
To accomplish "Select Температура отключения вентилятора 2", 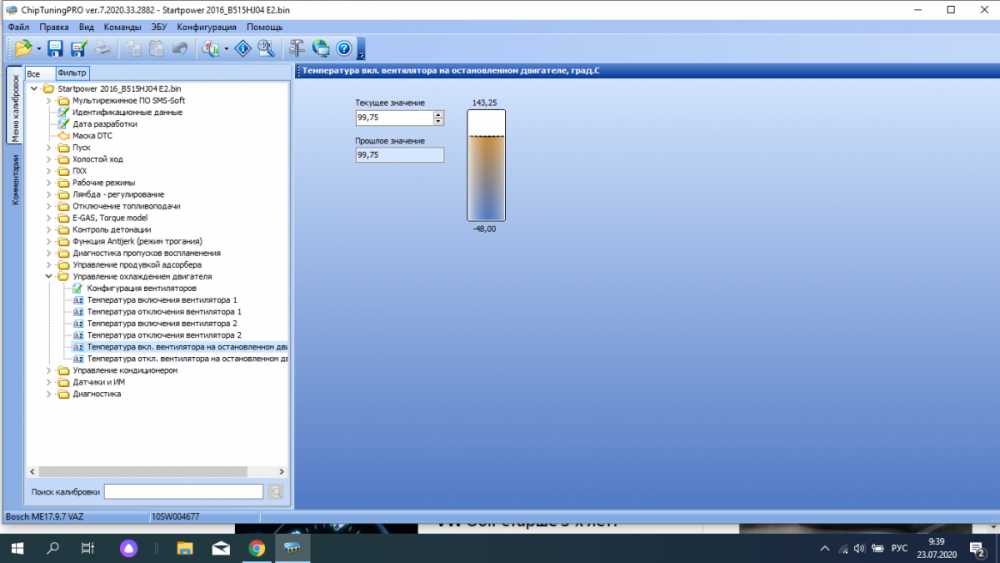I will (164, 335).
